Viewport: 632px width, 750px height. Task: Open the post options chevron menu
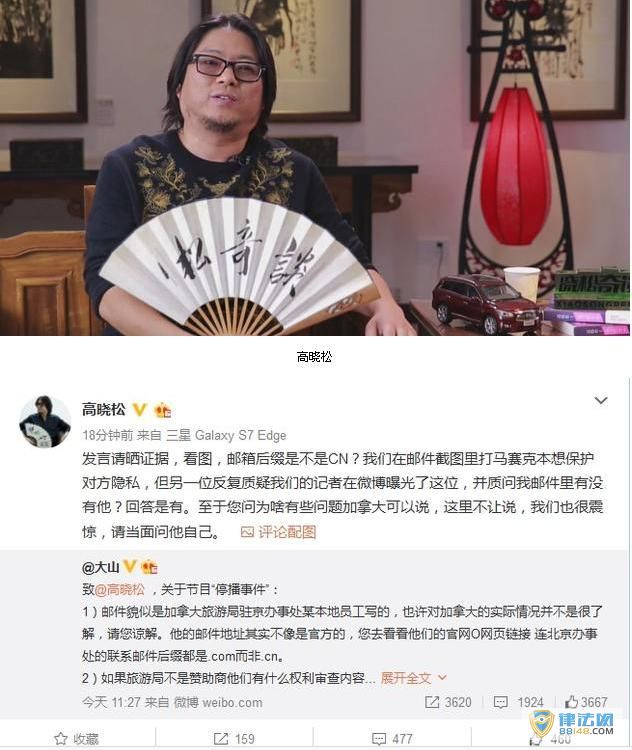point(600,400)
